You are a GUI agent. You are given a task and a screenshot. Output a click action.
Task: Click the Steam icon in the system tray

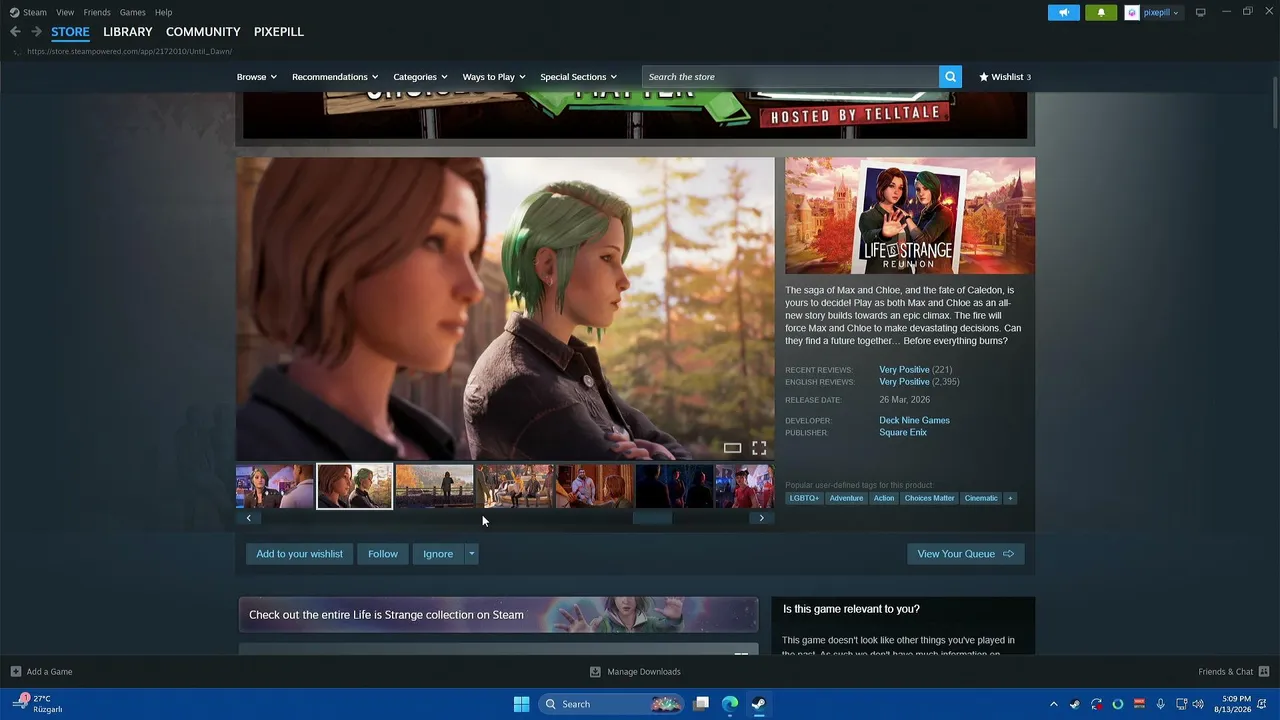coord(1075,704)
